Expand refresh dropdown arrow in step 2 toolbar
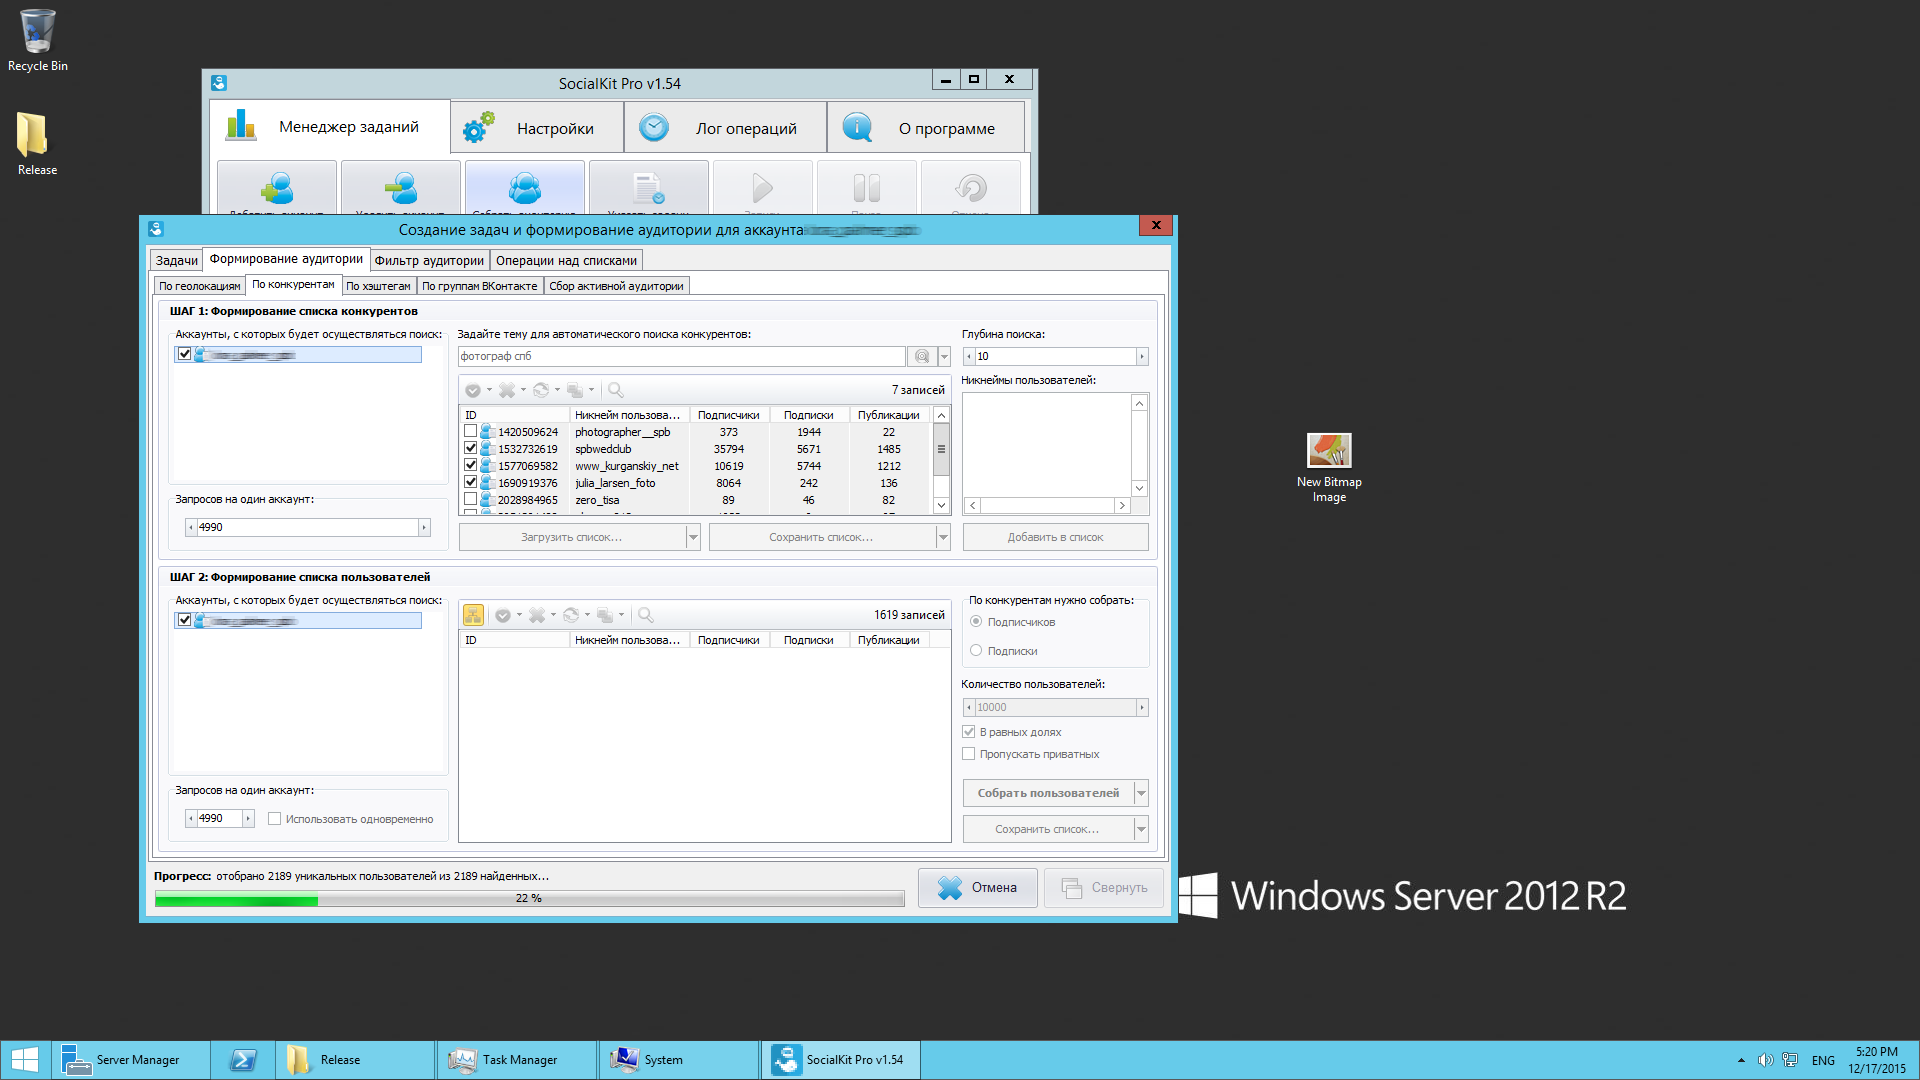The height and width of the screenshot is (1080, 1920). click(587, 615)
